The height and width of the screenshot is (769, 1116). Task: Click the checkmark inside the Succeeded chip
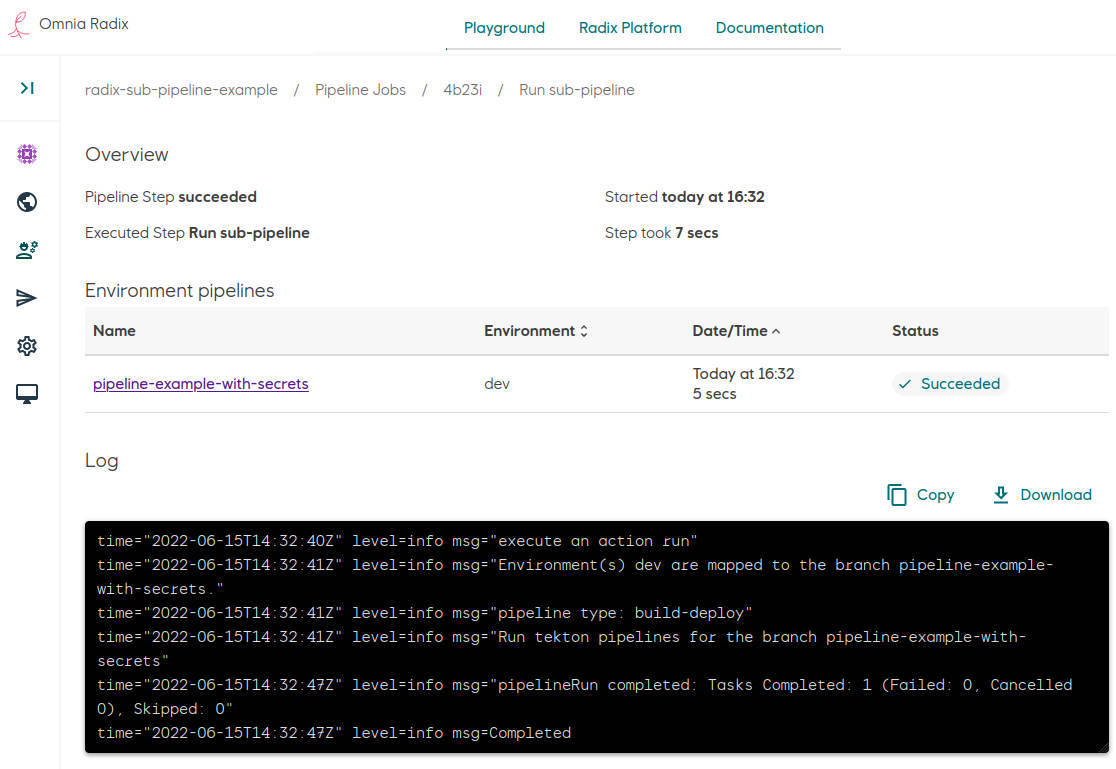pyautogui.click(x=905, y=383)
